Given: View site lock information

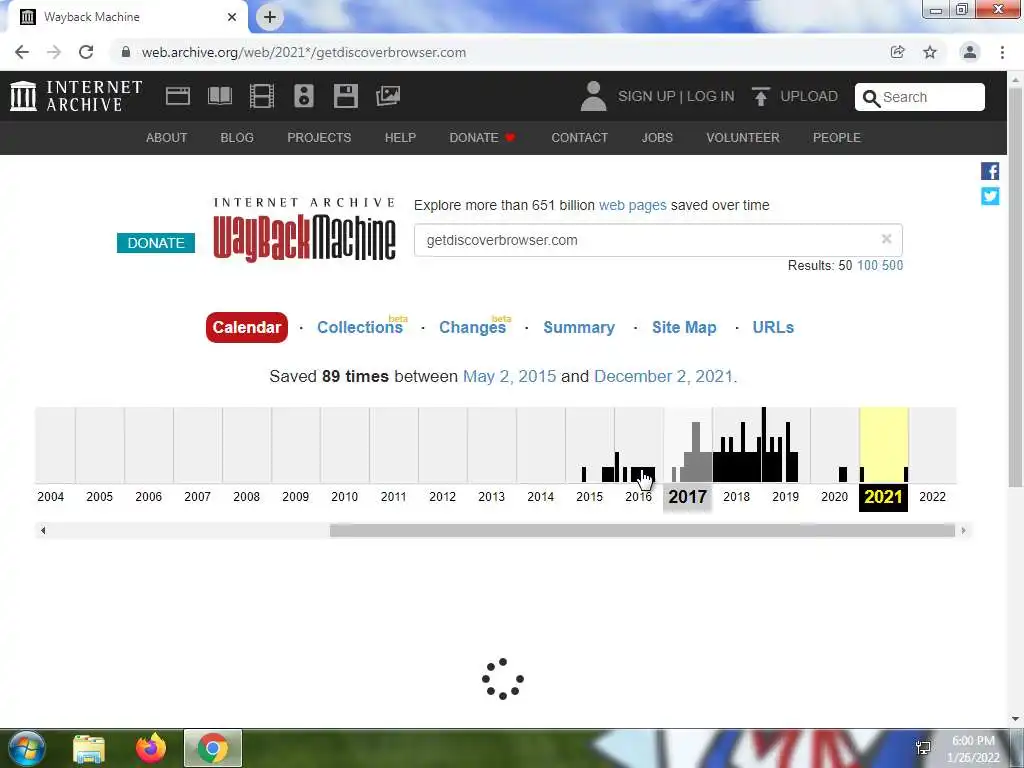Looking at the screenshot, I should 125,52.
